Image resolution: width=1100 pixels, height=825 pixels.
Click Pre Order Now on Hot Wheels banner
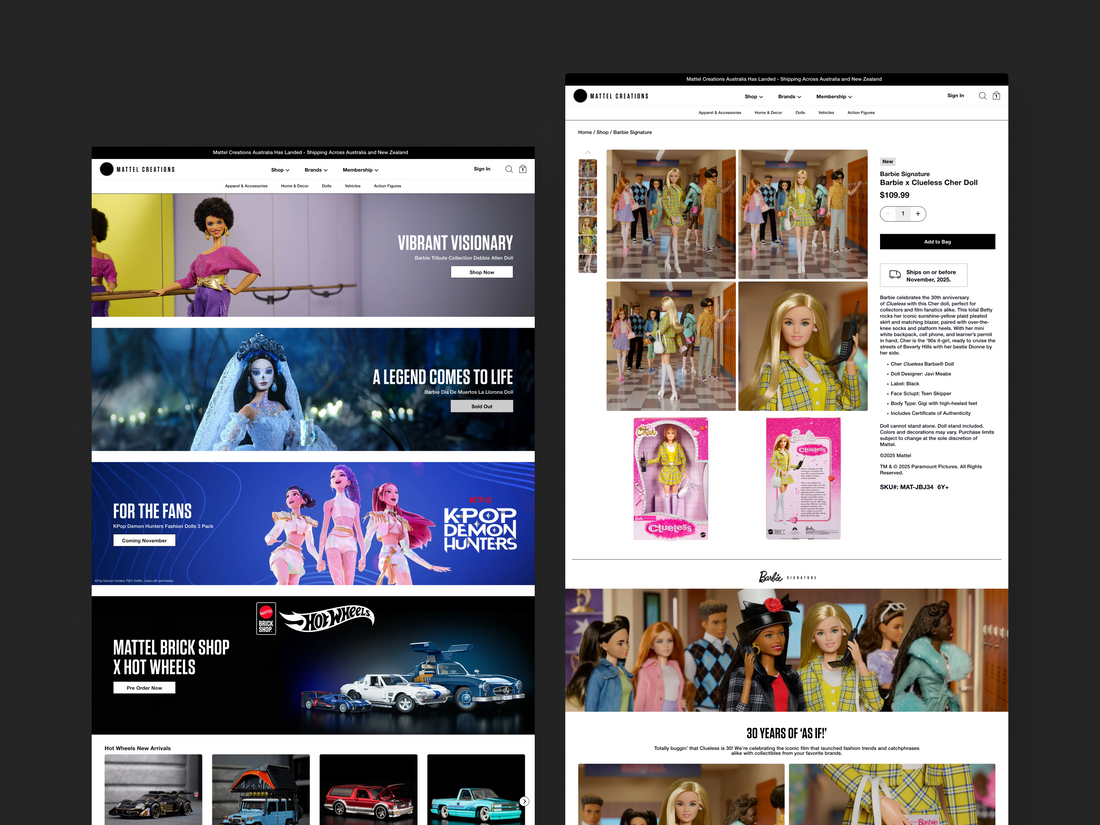tap(144, 688)
